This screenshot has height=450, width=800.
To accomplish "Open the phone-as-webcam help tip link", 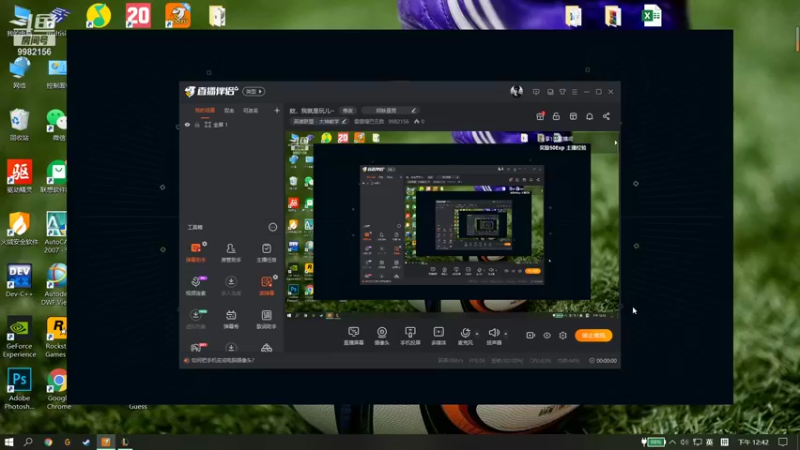I will pyautogui.click(x=222, y=360).
